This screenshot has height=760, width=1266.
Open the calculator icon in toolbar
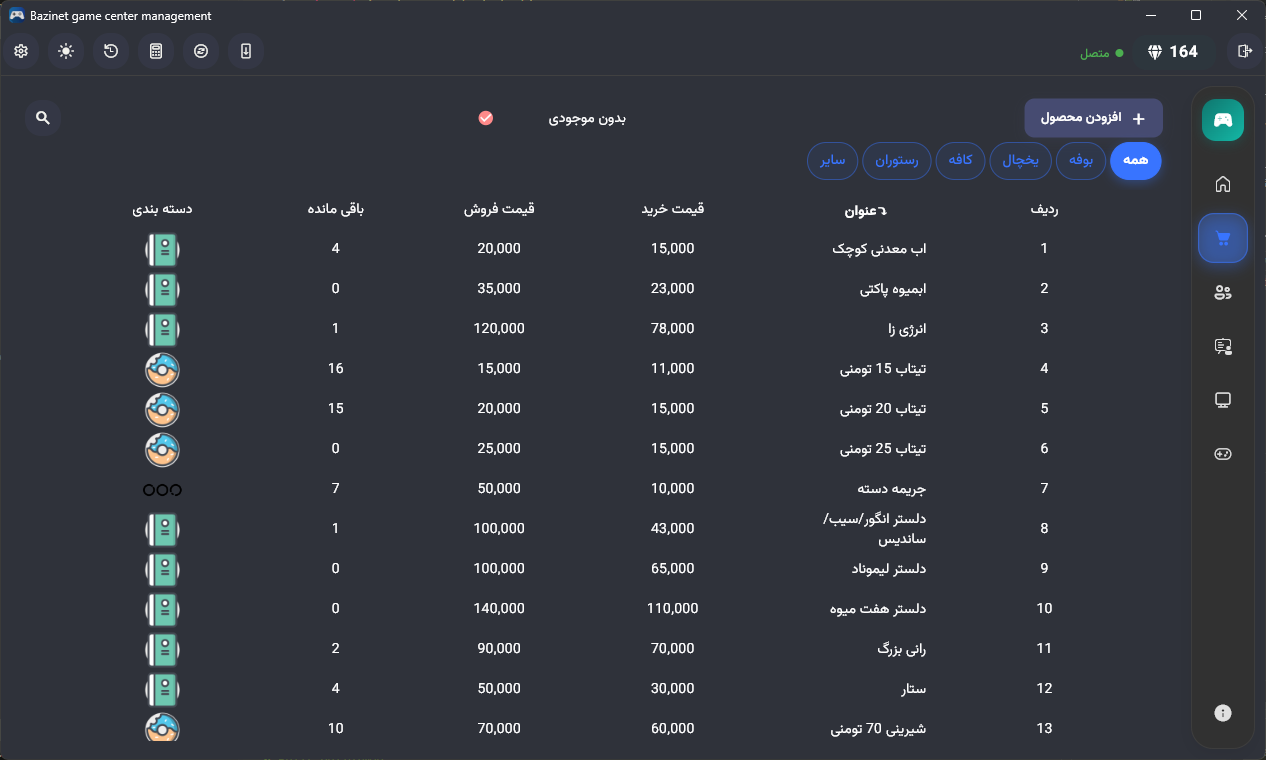(156, 51)
